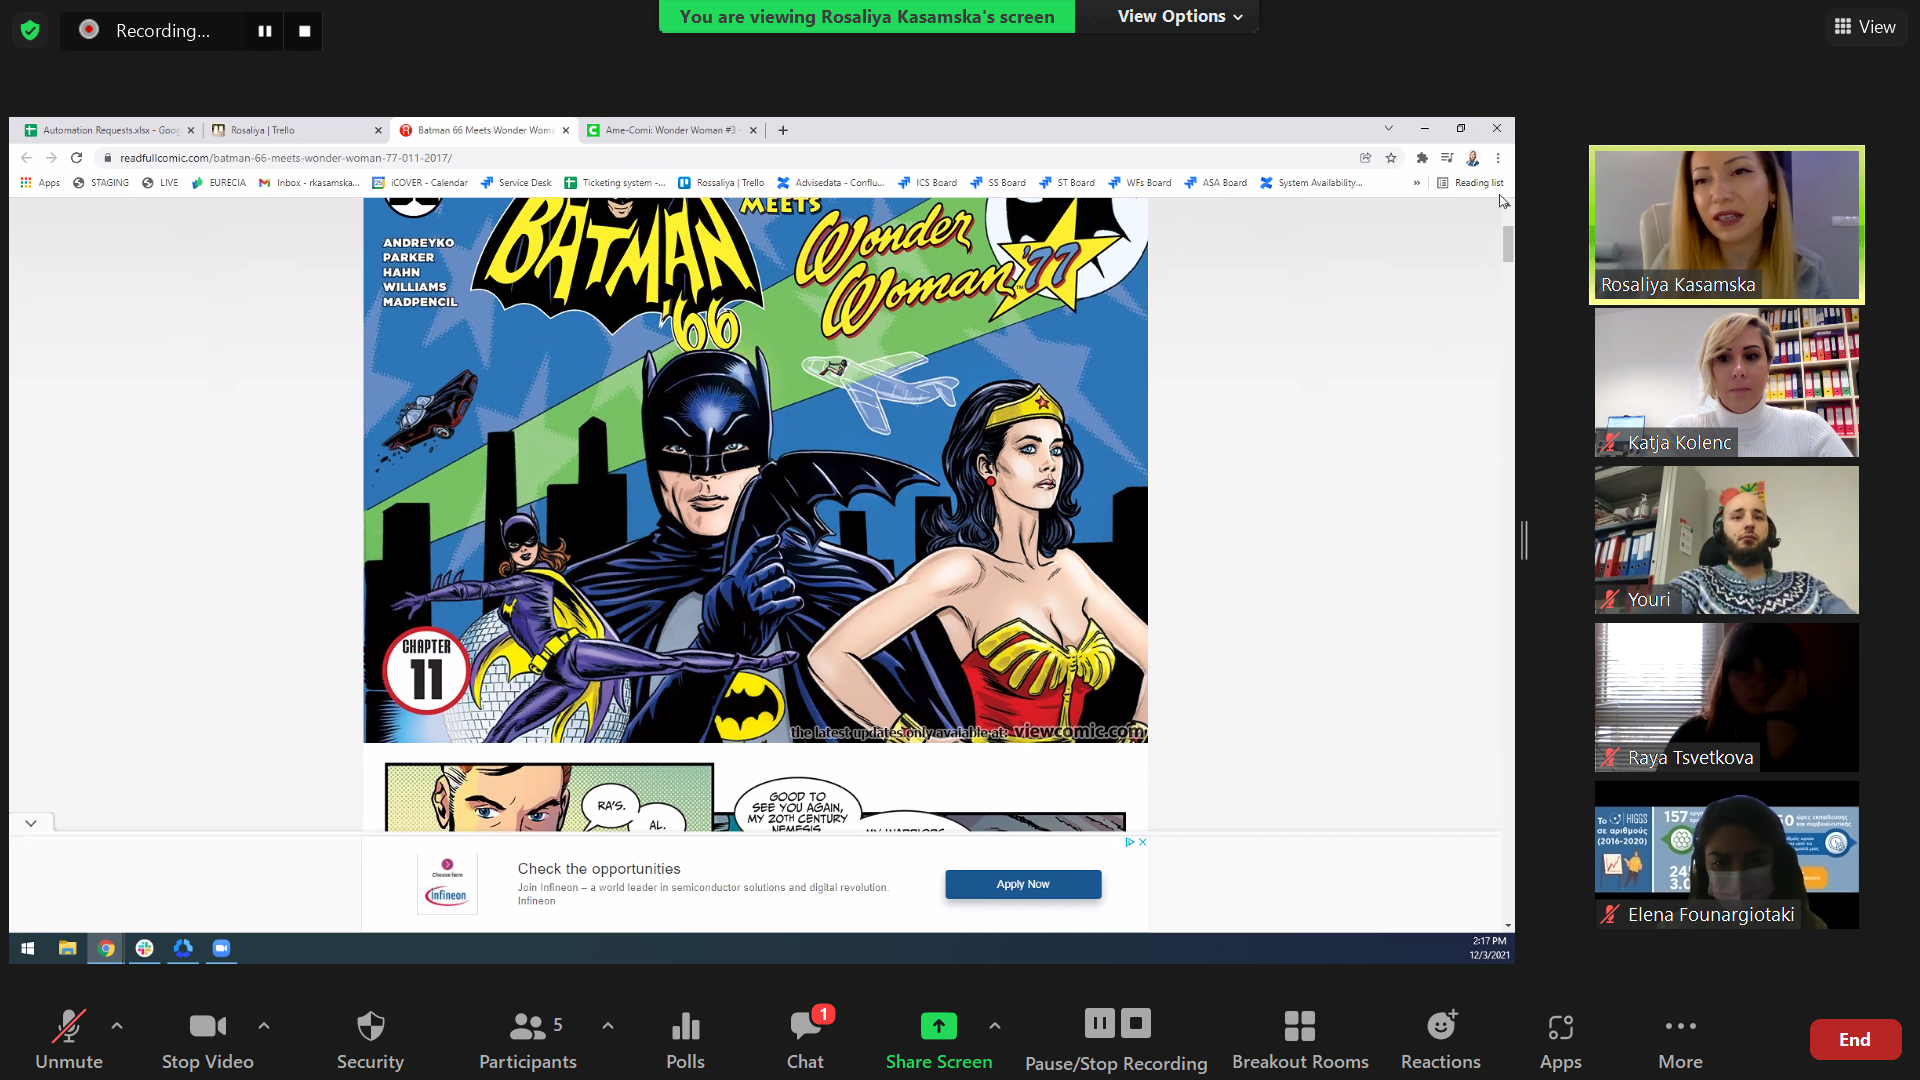Open Breakout Rooms
Image resolution: width=1920 pixels, height=1080 pixels.
pyautogui.click(x=1300, y=1040)
